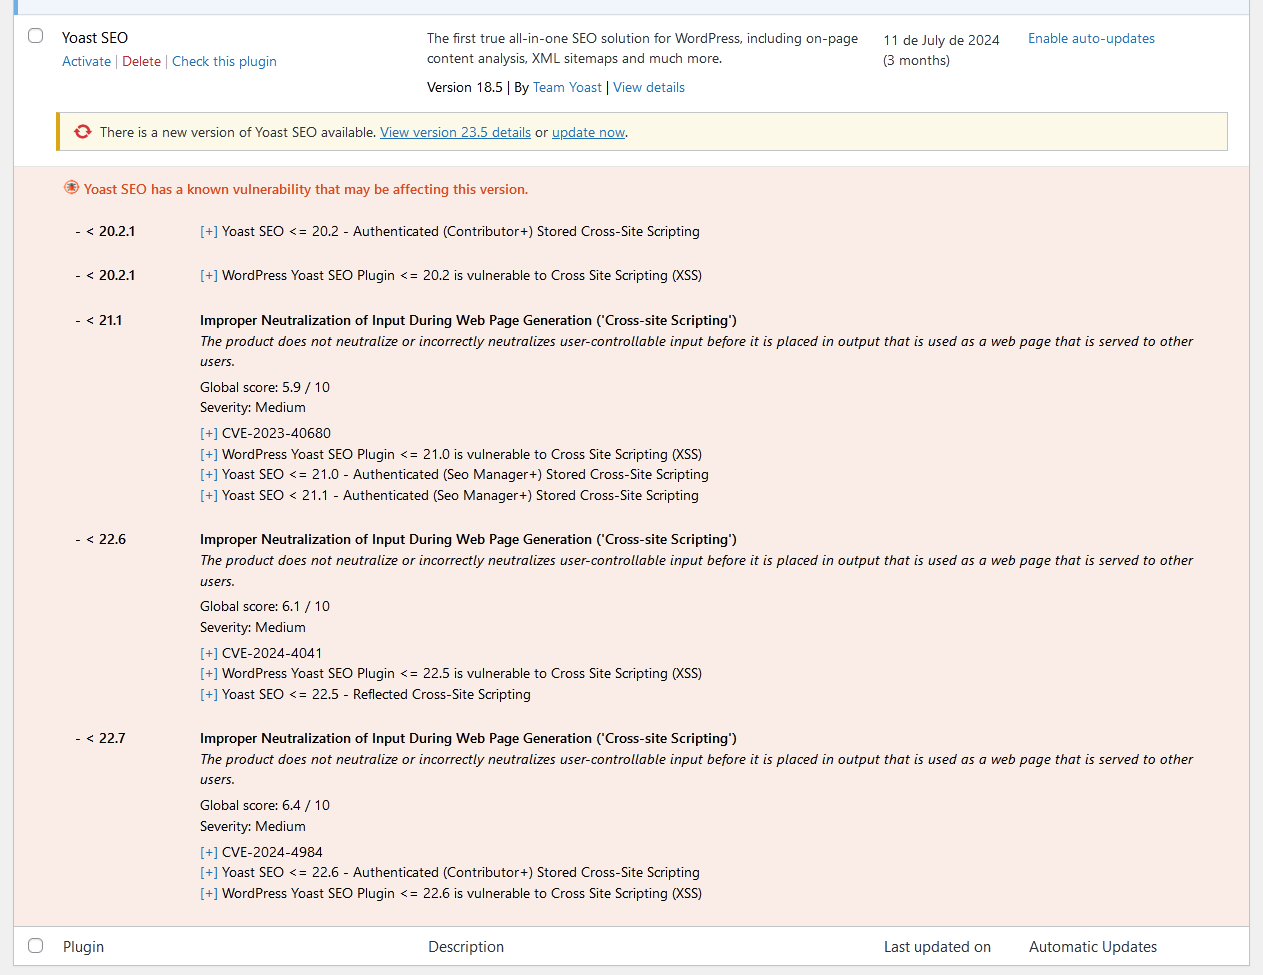
Task: Expand Yoast SEO <= 20.2 Contributor+ XSS item
Action: pos(209,232)
